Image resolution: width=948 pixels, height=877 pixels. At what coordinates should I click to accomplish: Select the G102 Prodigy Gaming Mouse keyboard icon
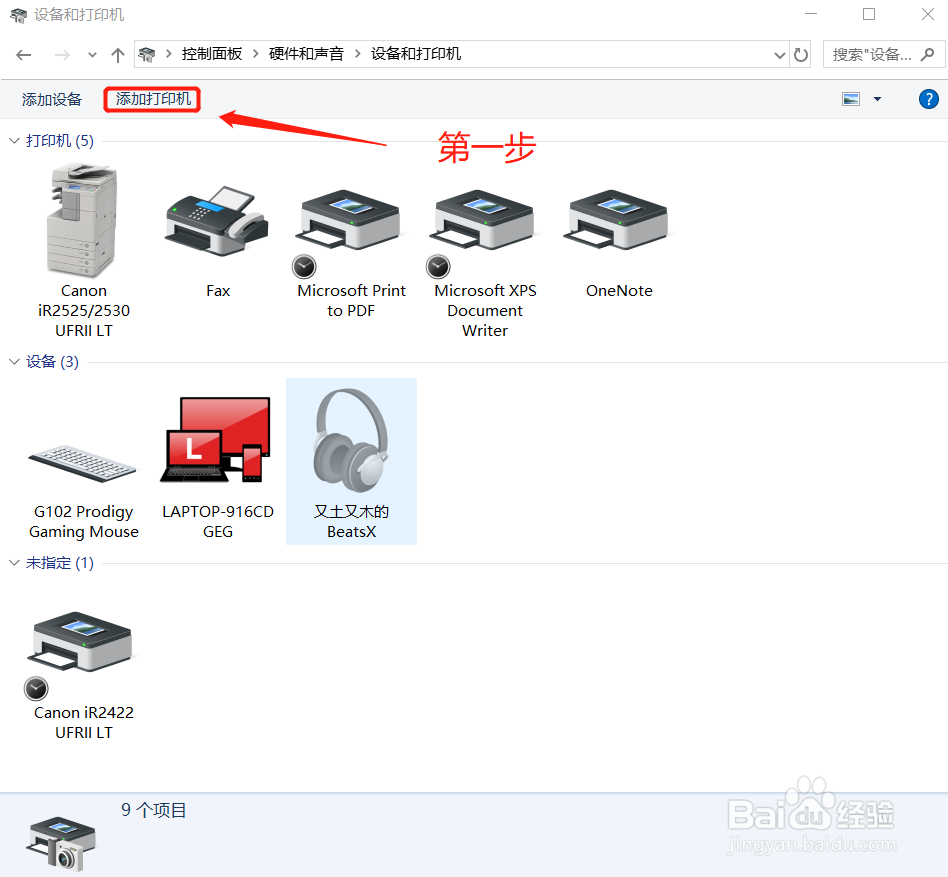coord(82,464)
